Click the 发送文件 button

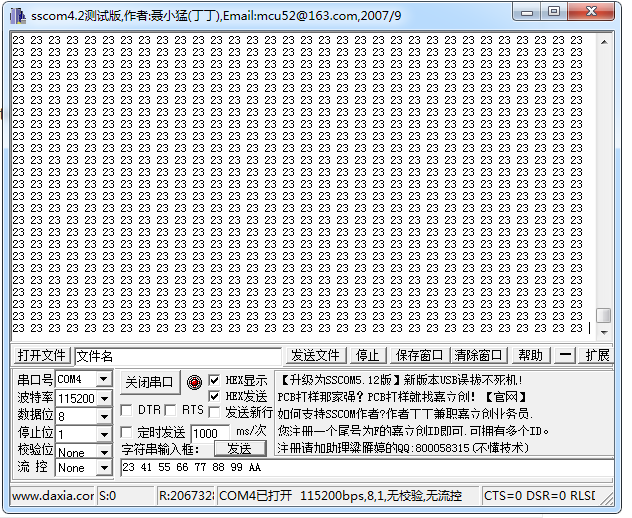(x=315, y=356)
